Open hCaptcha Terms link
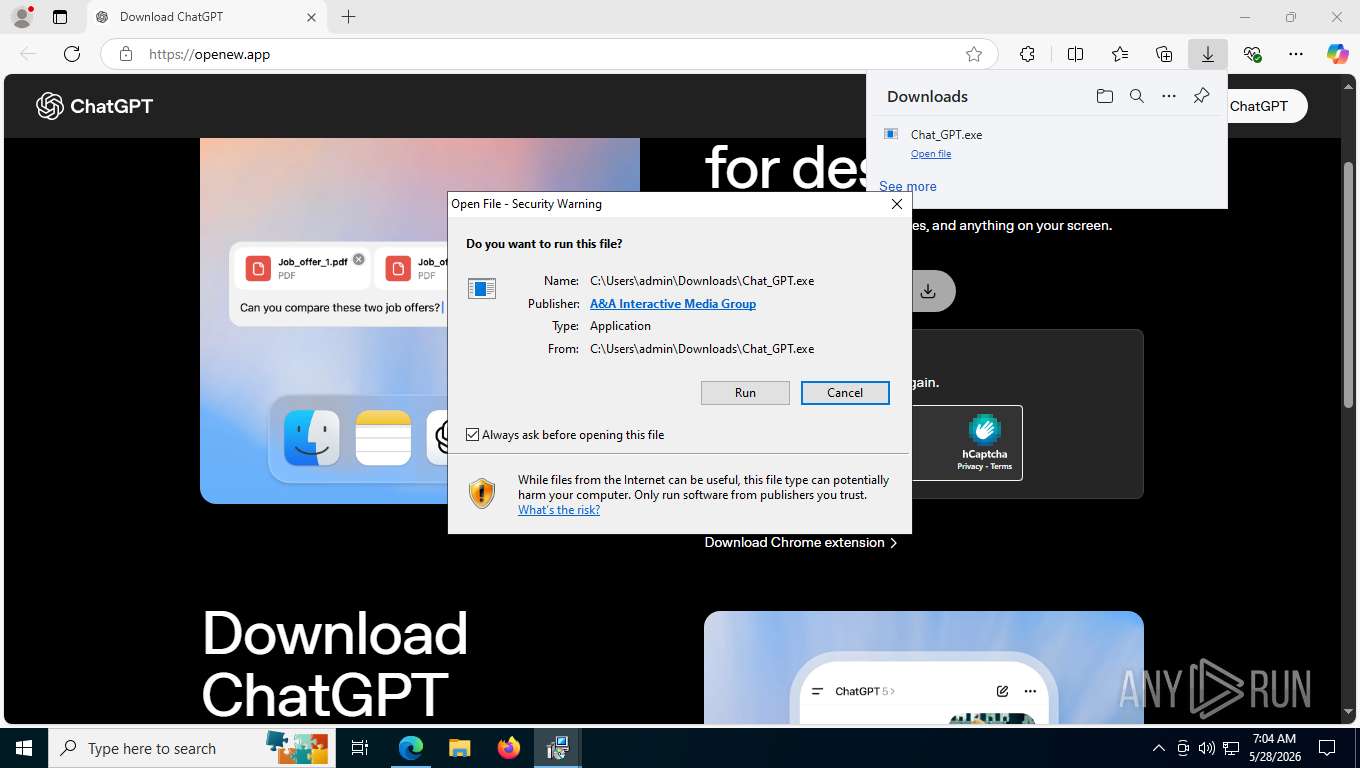Image resolution: width=1360 pixels, height=768 pixels. click(1001, 467)
